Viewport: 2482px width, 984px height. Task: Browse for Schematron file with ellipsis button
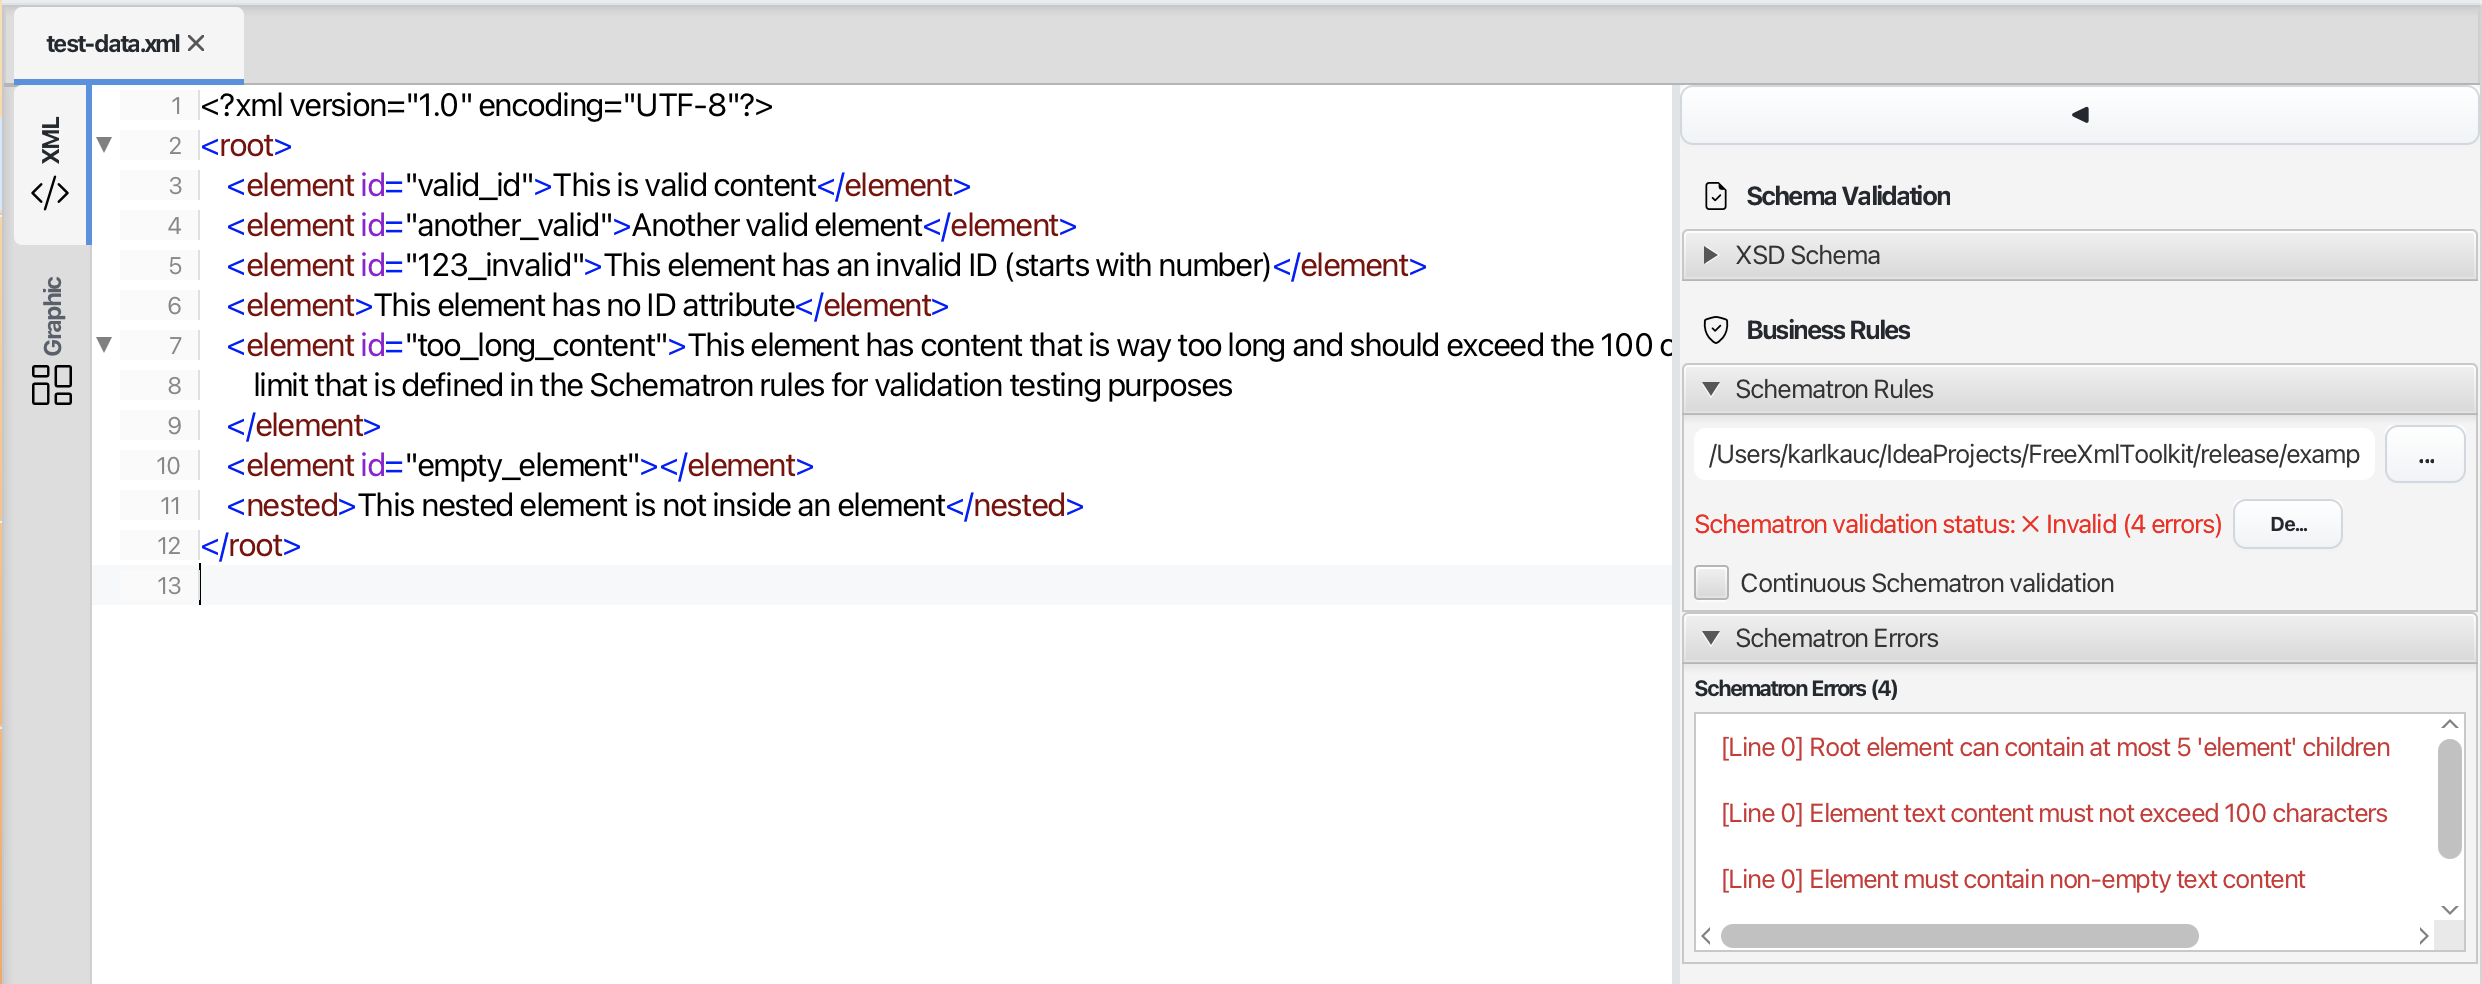(2425, 456)
